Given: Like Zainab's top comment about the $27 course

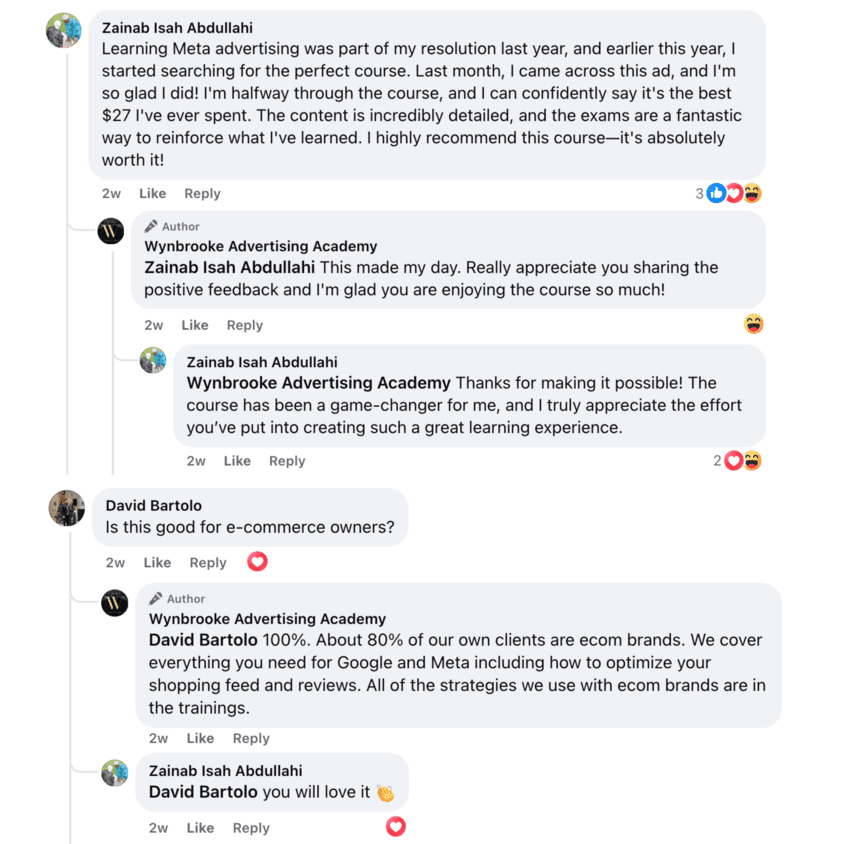Looking at the screenshot, I should click(x=152, y=193).
